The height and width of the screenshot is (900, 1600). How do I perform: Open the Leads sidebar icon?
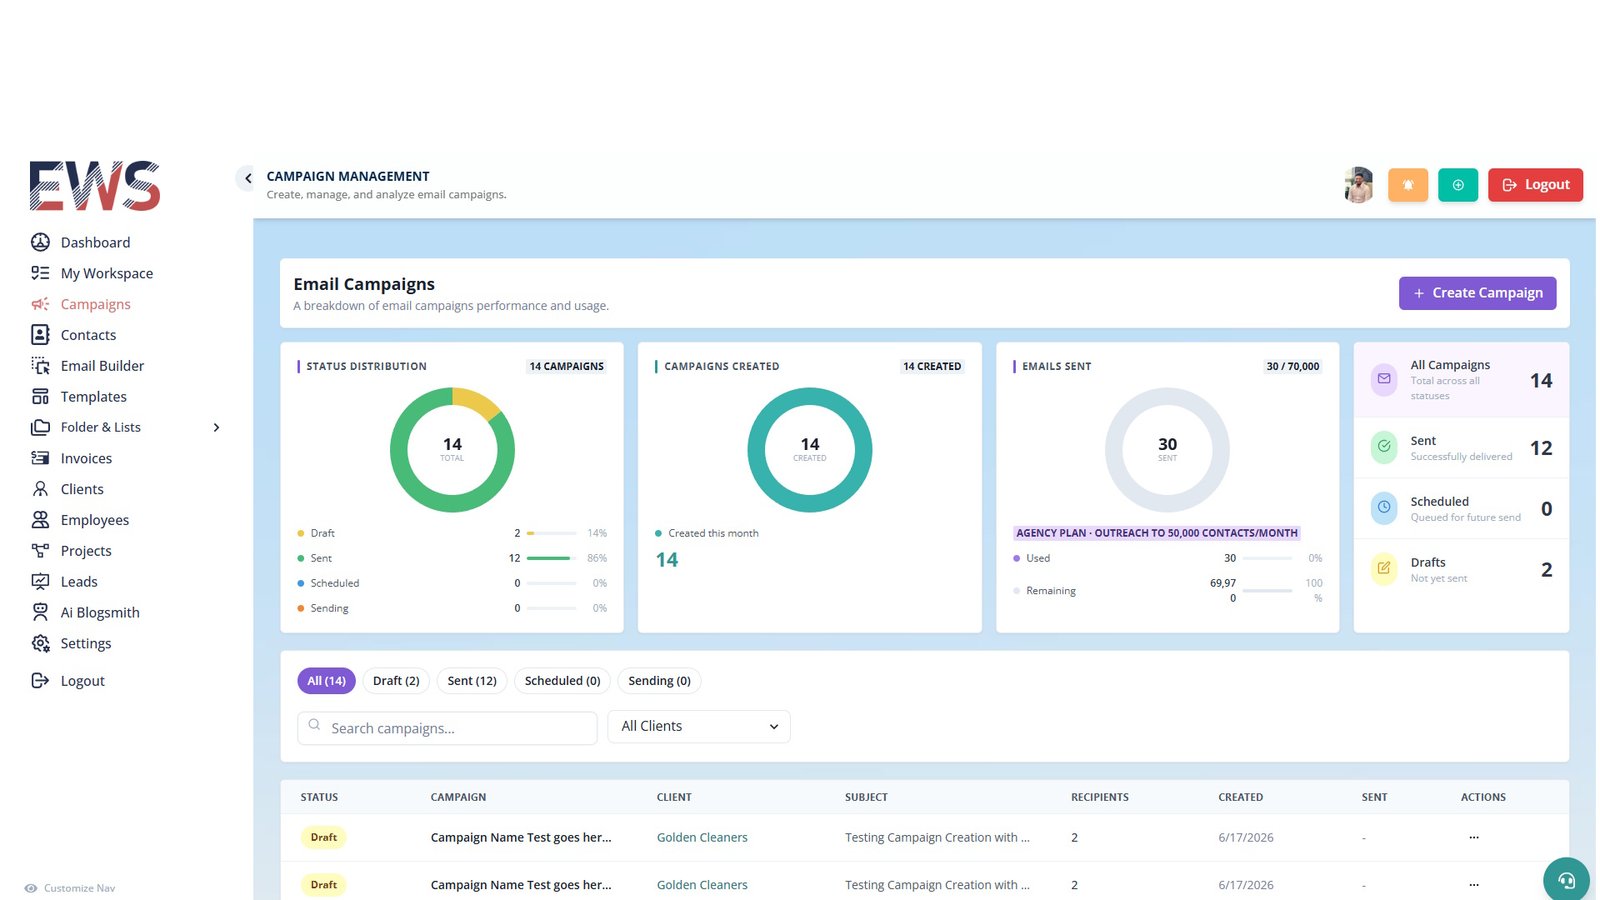(40, 582)
